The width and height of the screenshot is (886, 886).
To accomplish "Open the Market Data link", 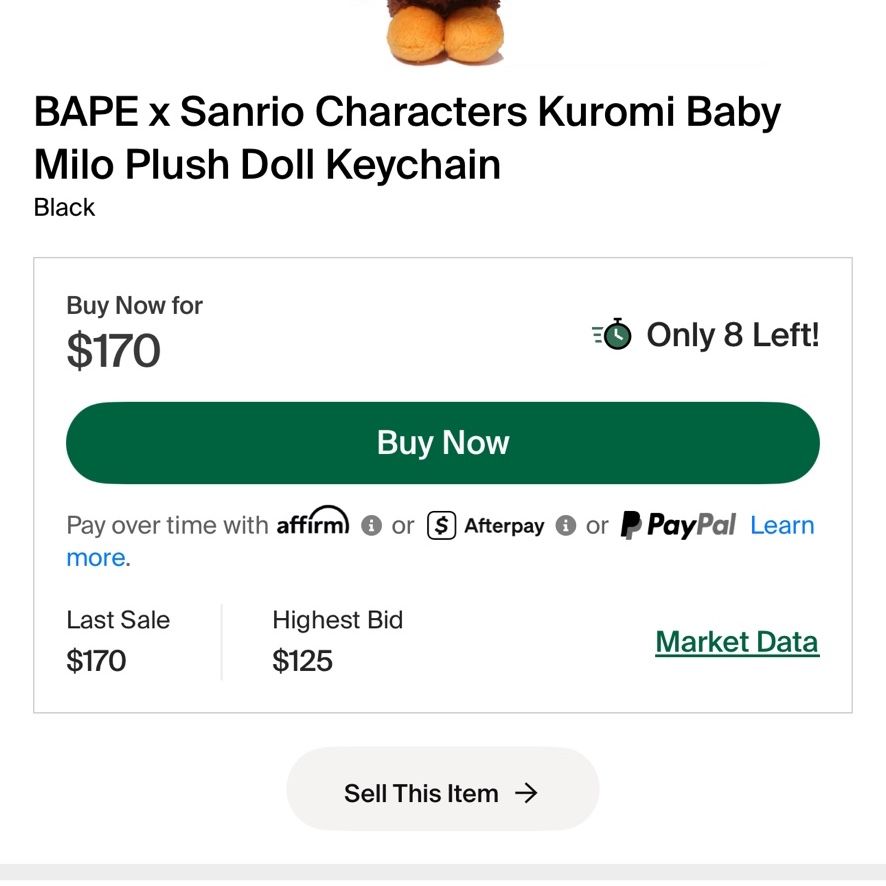I will click(x=737, y=642).
